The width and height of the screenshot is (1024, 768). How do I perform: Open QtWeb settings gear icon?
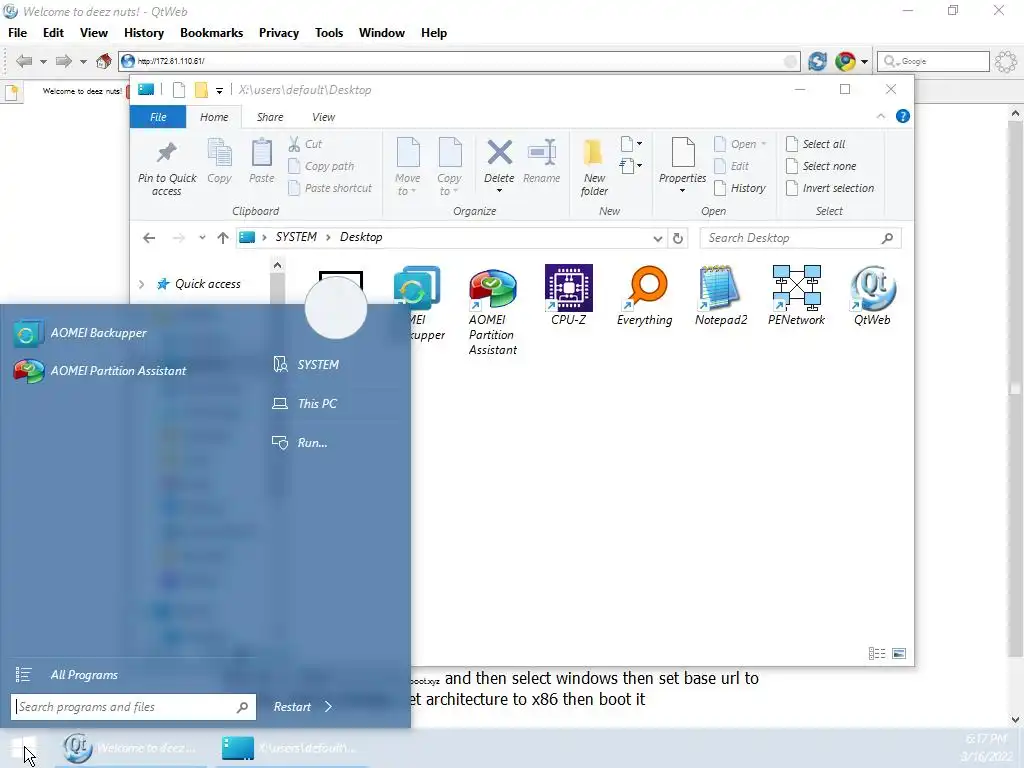point(1006,61)
